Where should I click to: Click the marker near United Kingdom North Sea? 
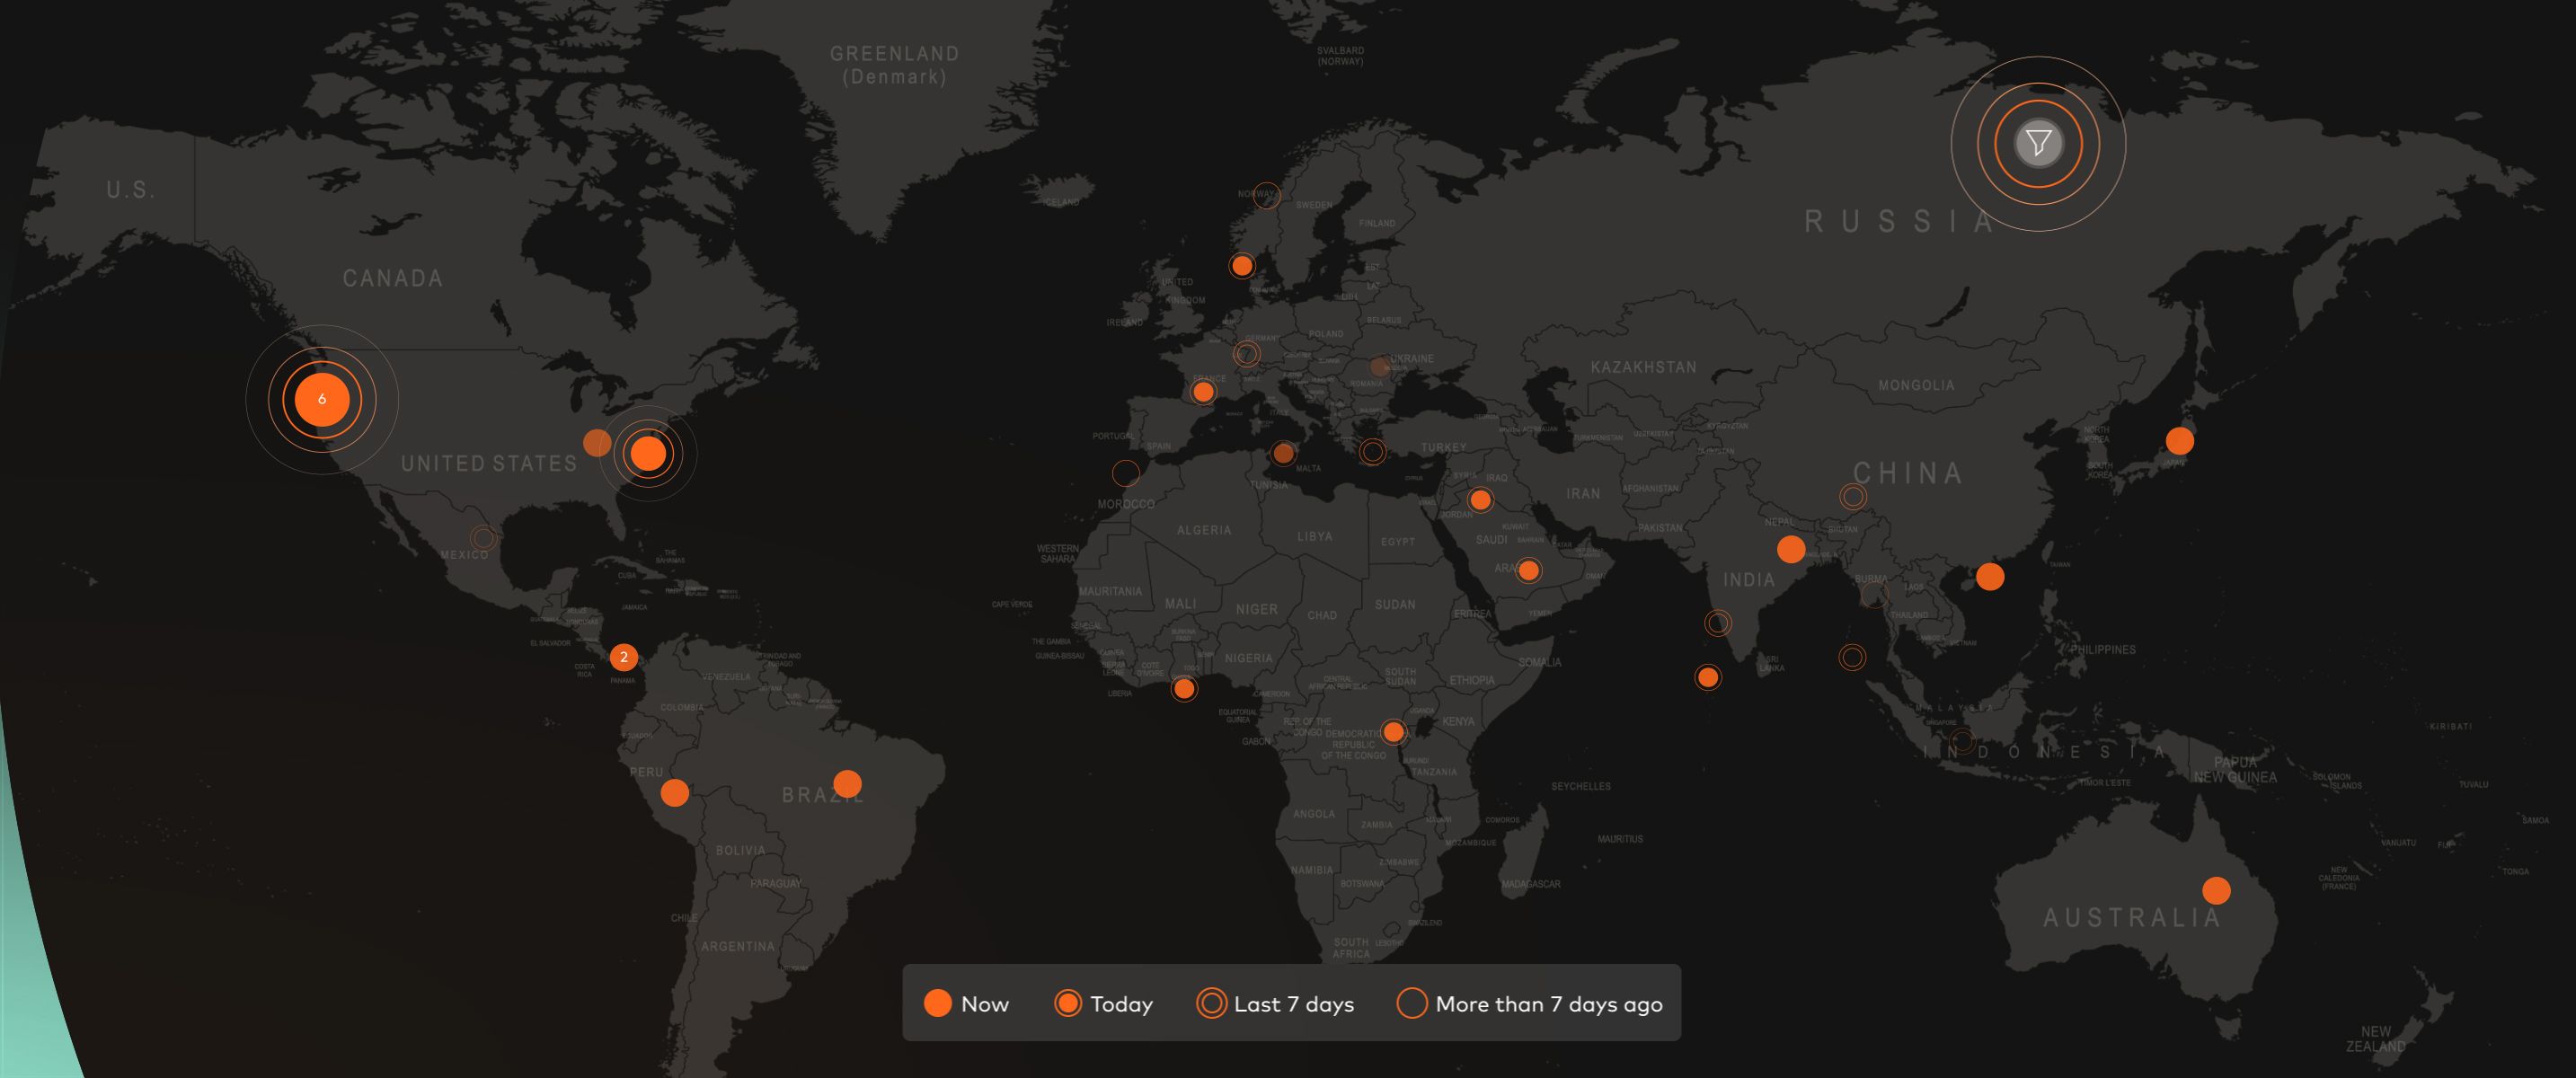pos(1242,265)
